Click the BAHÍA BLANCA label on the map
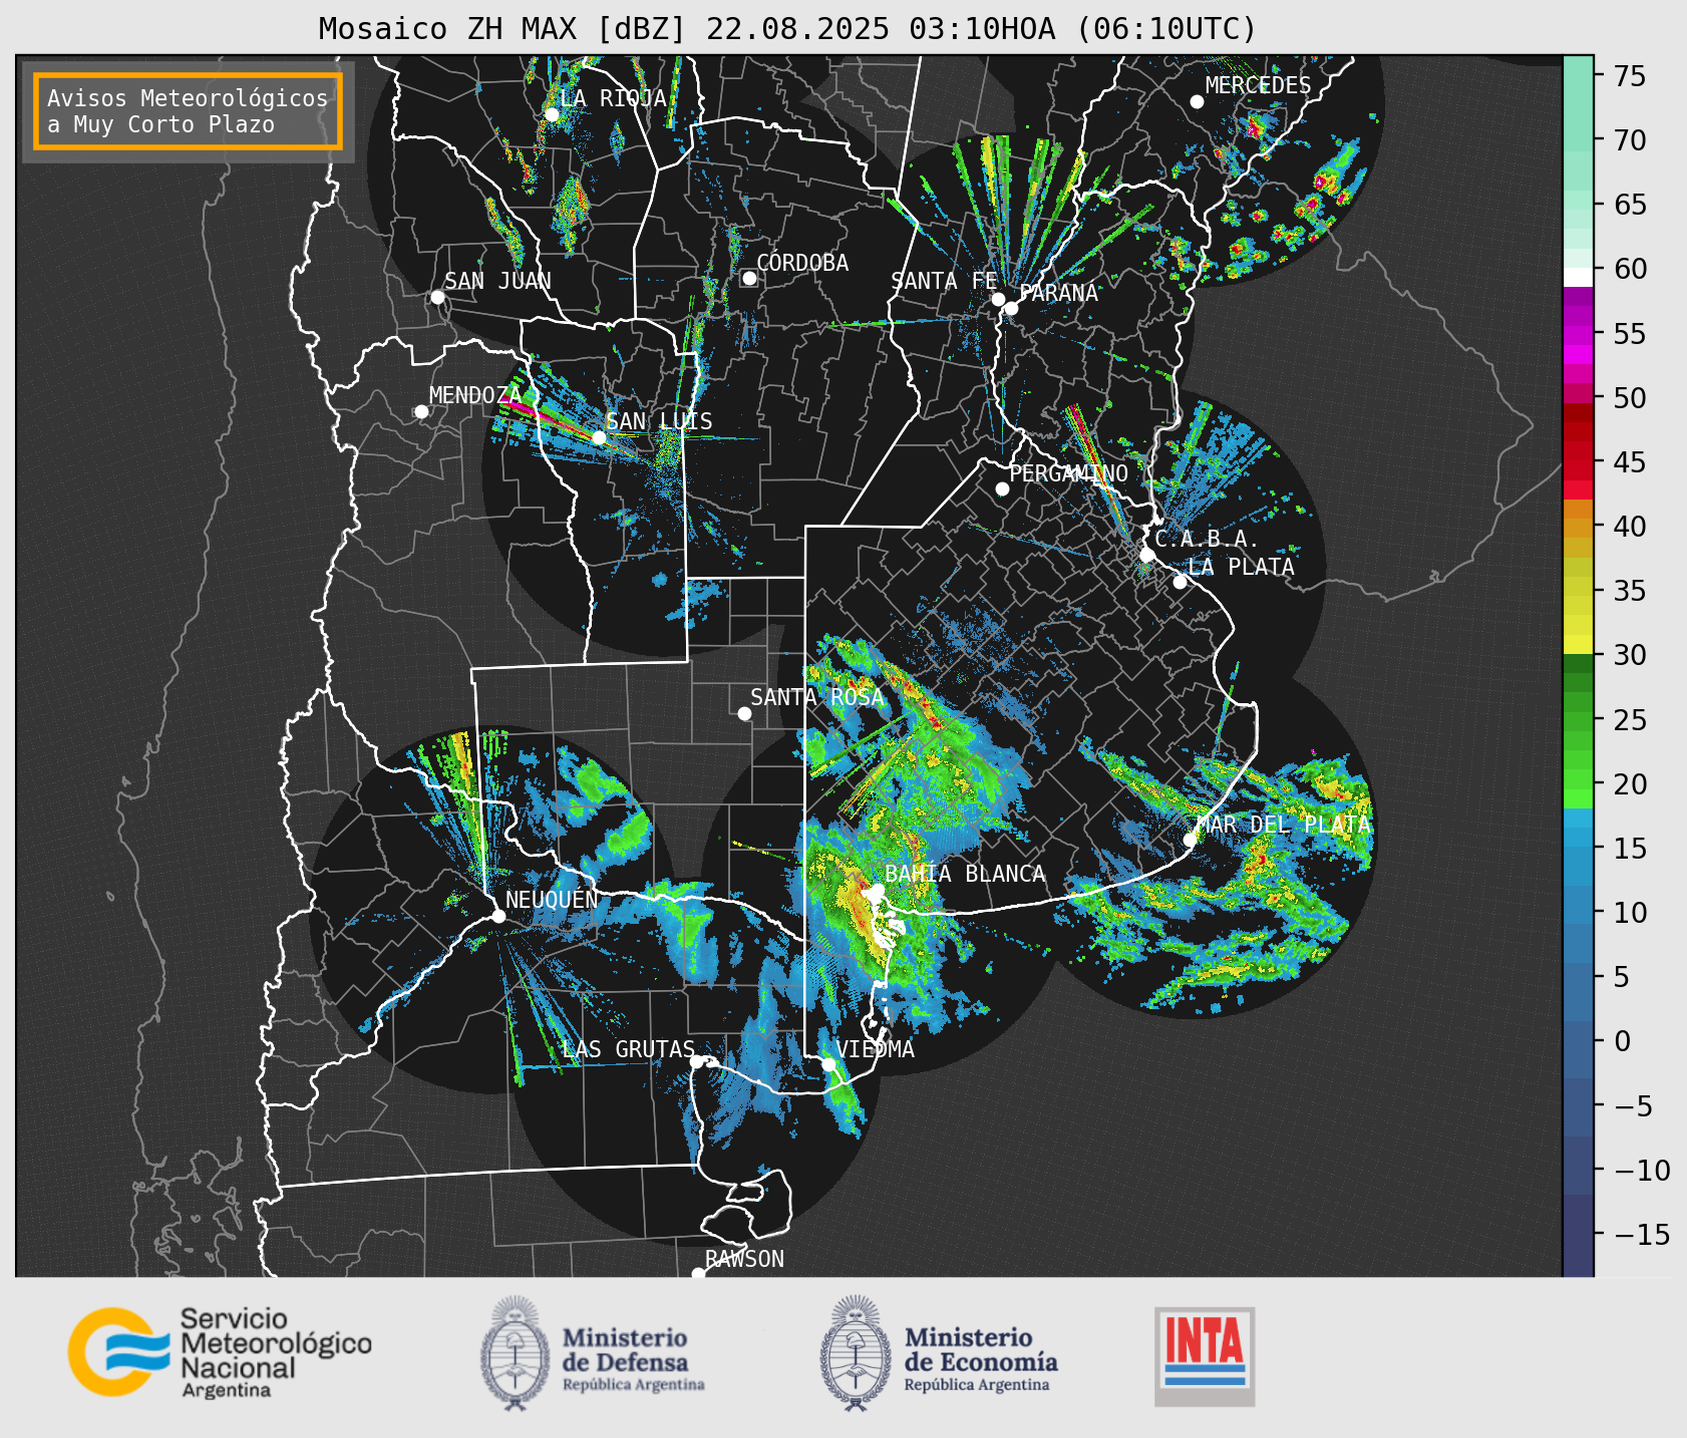Image resolution: width=1687 pixels, height=1438 pixels. (965, 873)
